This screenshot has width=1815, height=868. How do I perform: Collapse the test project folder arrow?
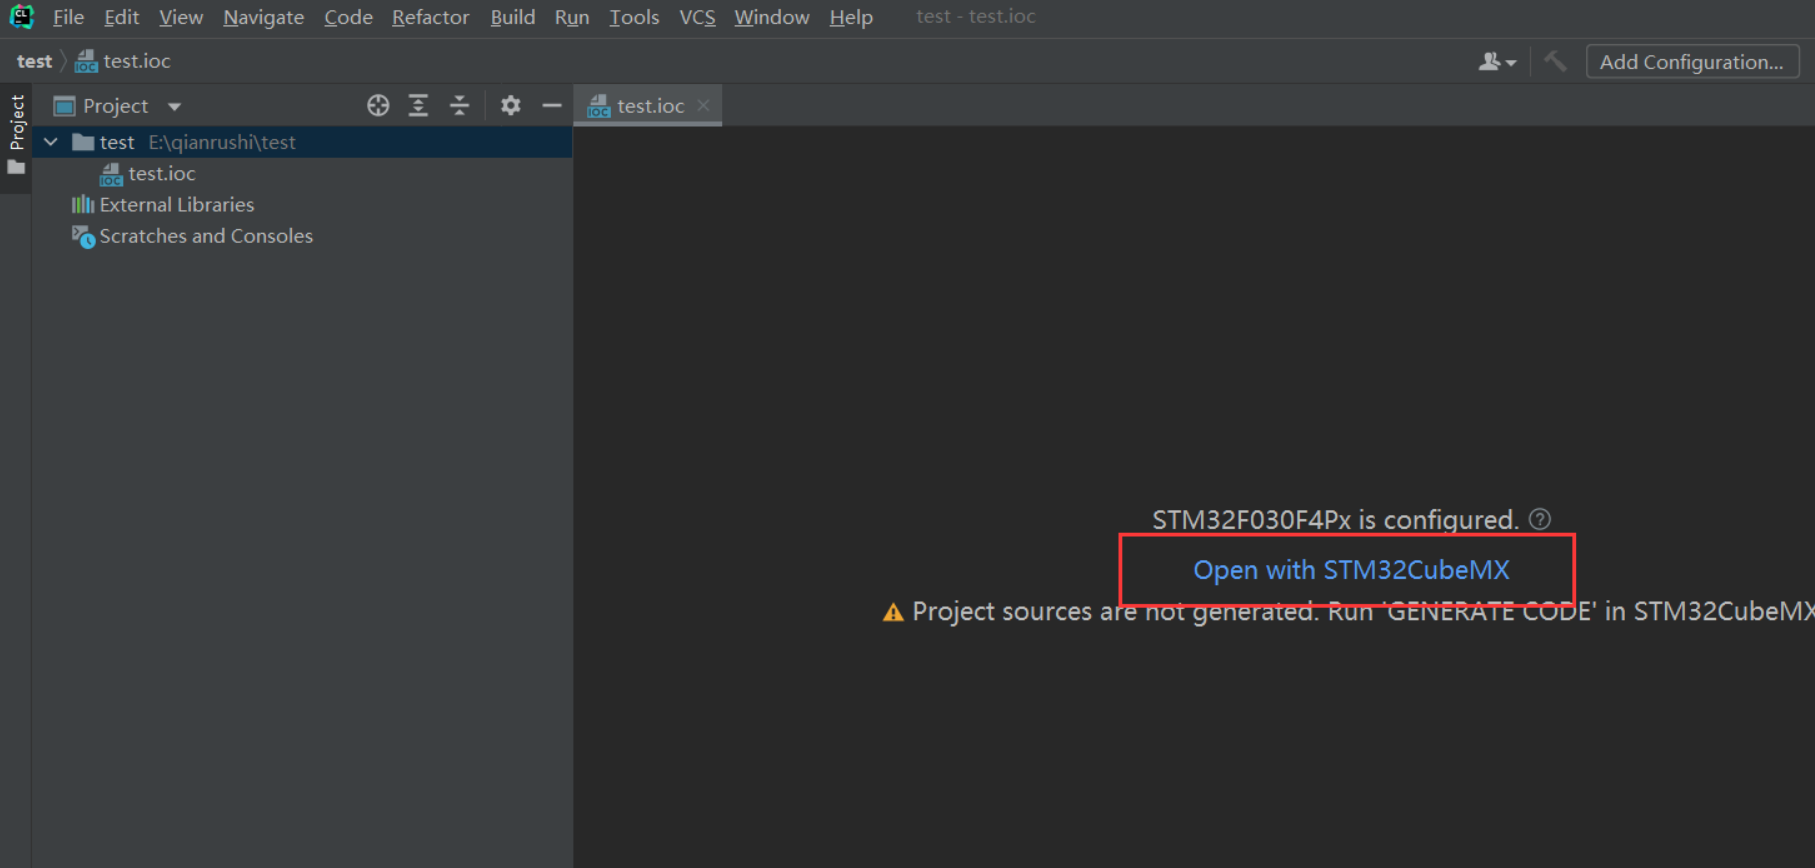click(50, 142)
